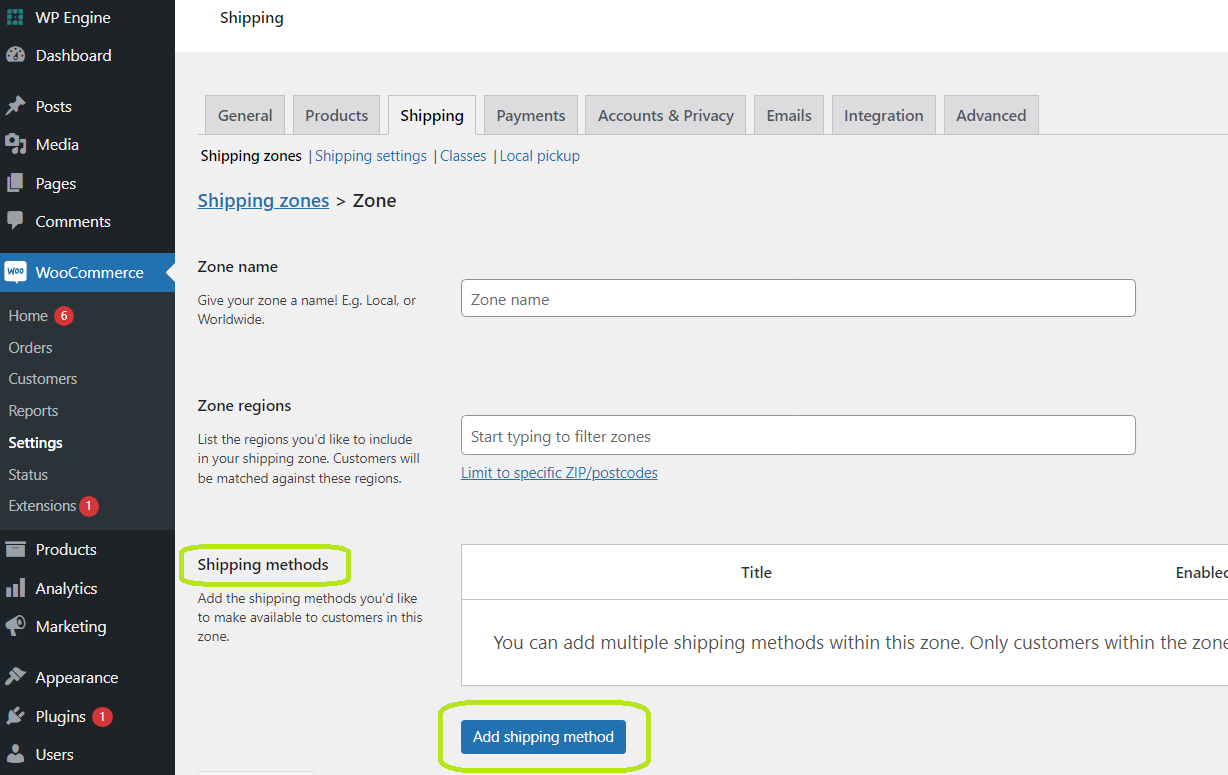Screen dimensions: 1228x775
Task: Open Media library icon in sidebar
Action: tap(15, 144)
